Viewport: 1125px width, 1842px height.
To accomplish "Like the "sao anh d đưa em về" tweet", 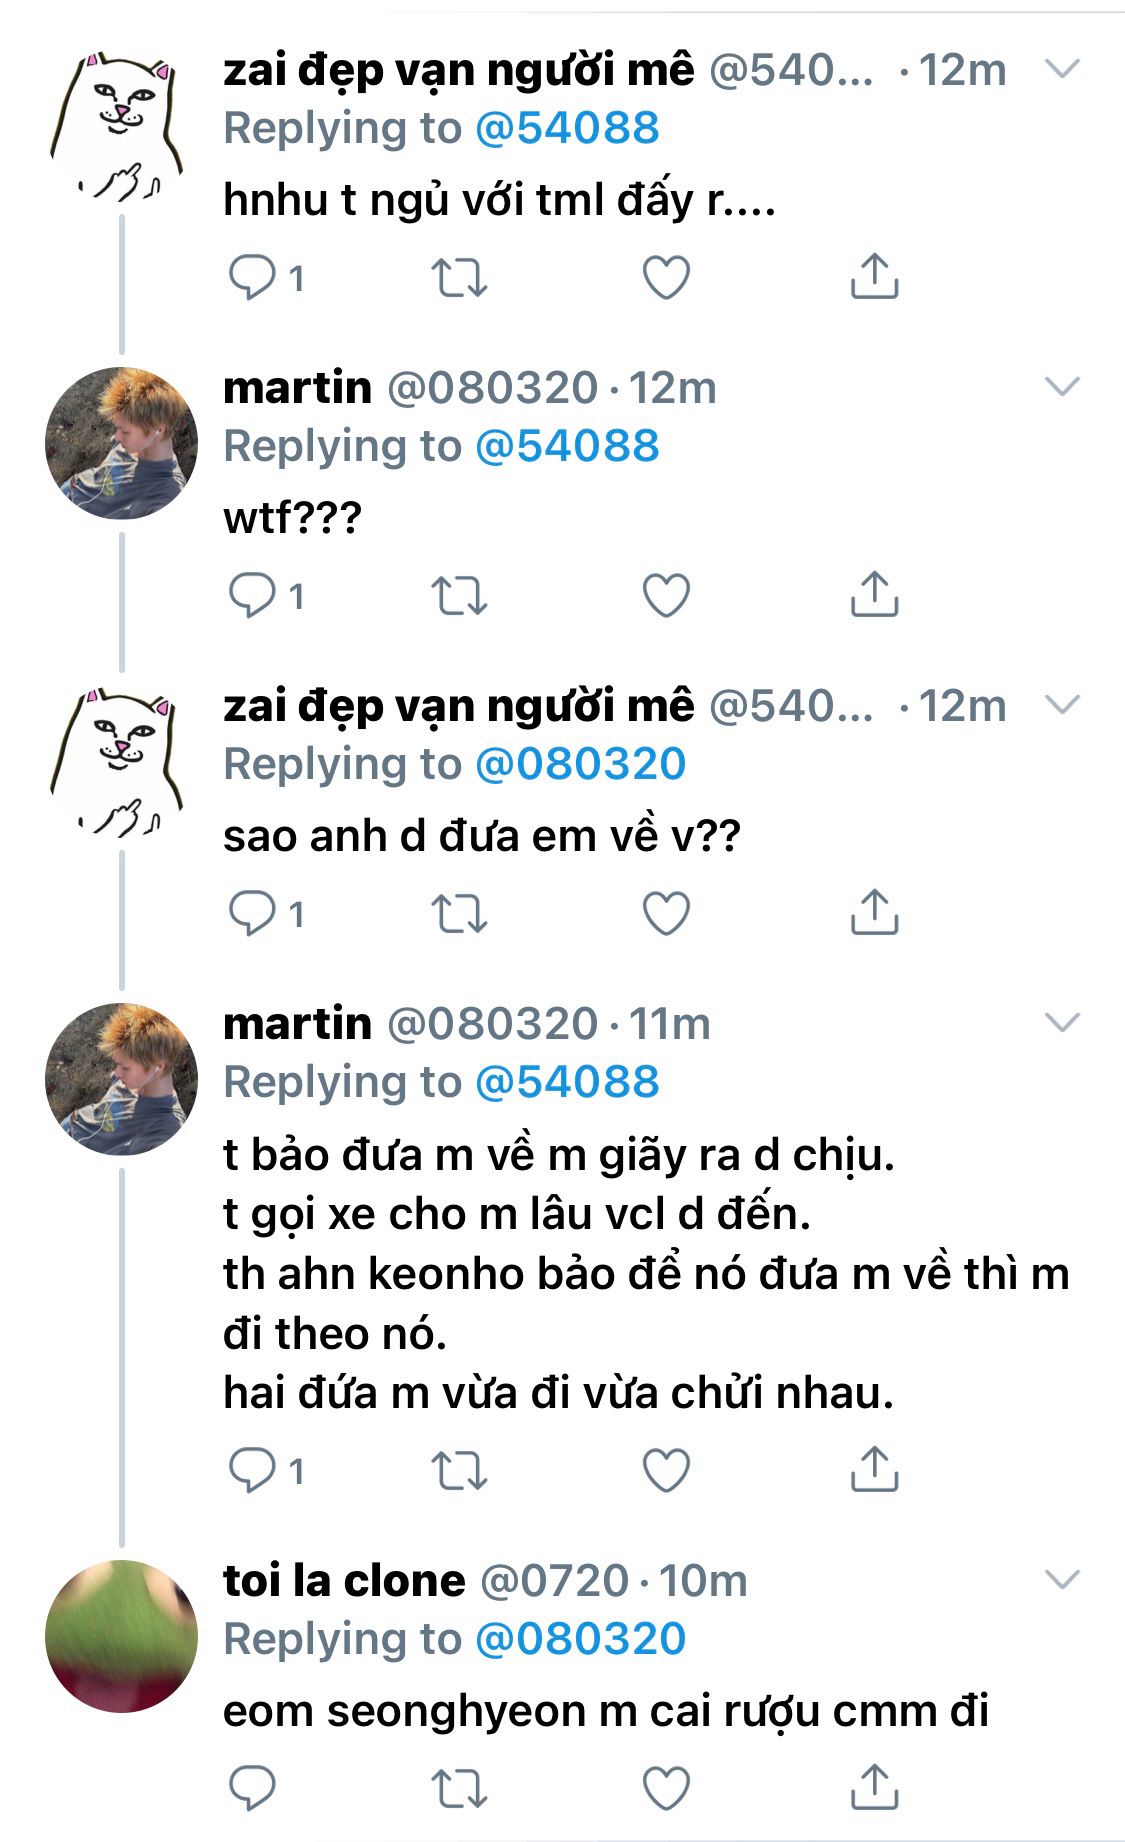I will [666, 913].
